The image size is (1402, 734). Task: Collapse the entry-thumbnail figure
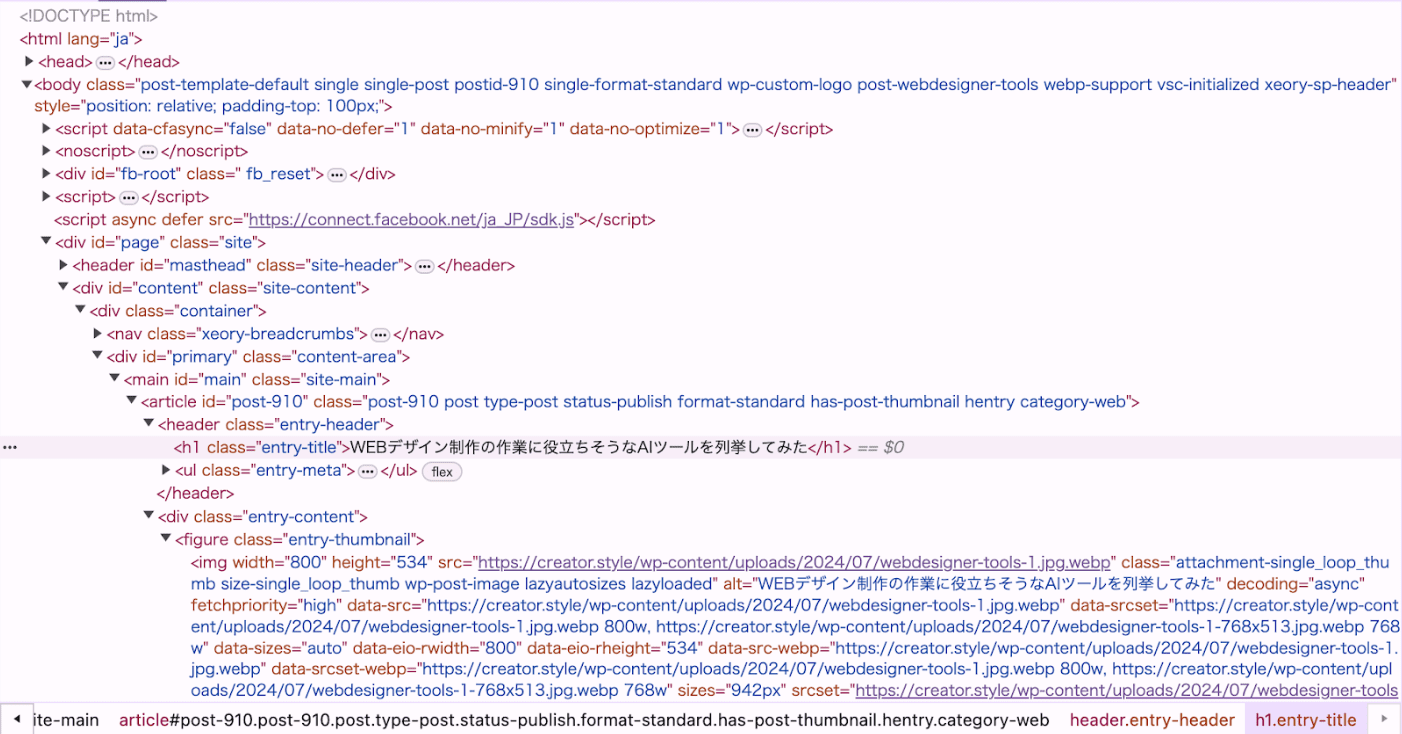coord(166,539)
